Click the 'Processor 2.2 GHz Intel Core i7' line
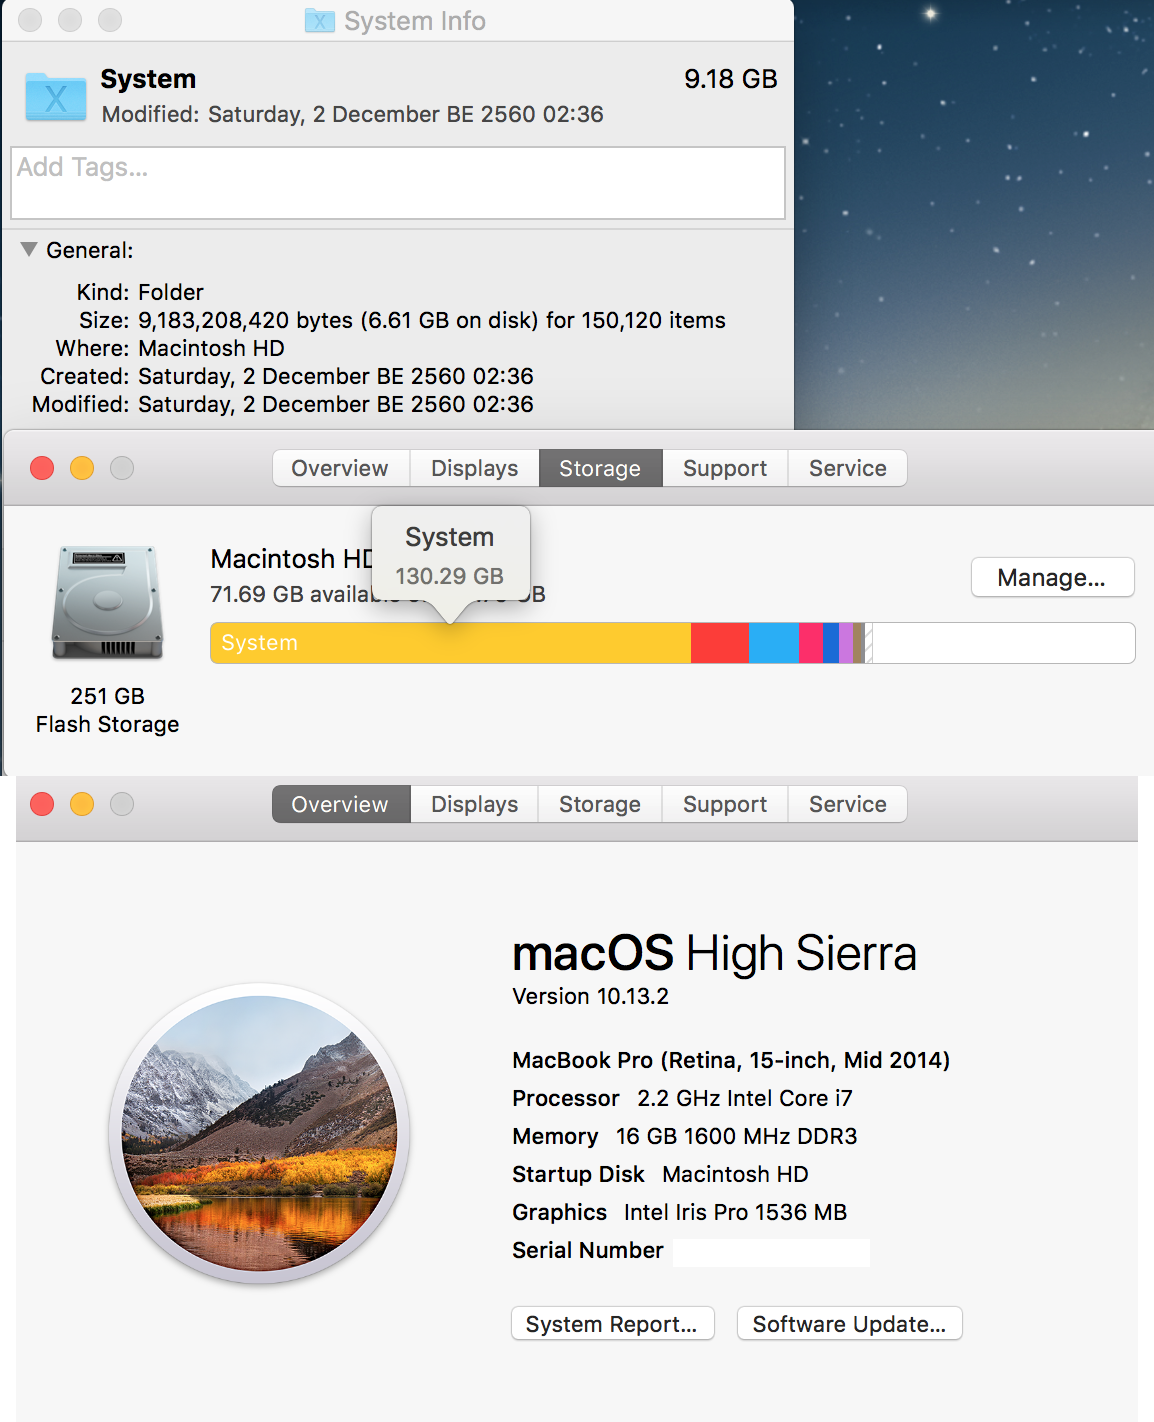Image resolution: width=1154 pixels, height=1422 pixels. (x=682, y=1098)
